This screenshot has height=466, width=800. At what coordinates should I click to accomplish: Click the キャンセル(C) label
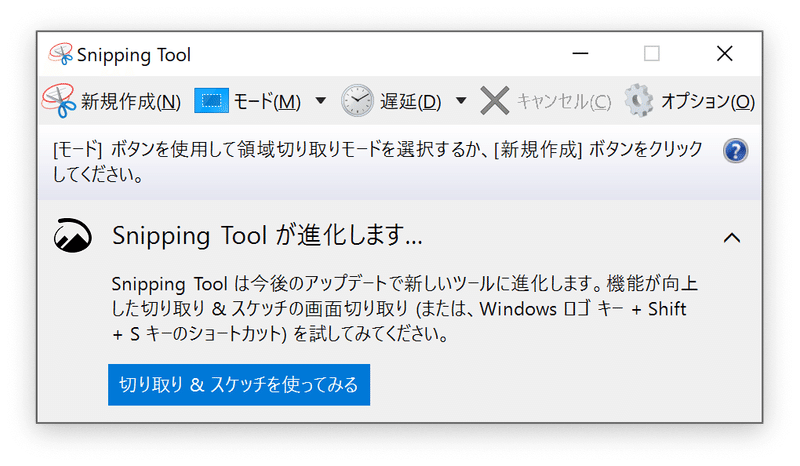point(564,102)
